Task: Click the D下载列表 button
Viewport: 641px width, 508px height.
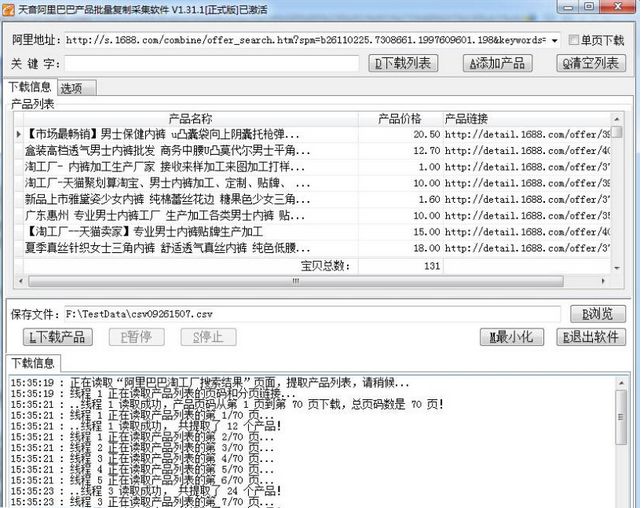Action: [403, 63]
